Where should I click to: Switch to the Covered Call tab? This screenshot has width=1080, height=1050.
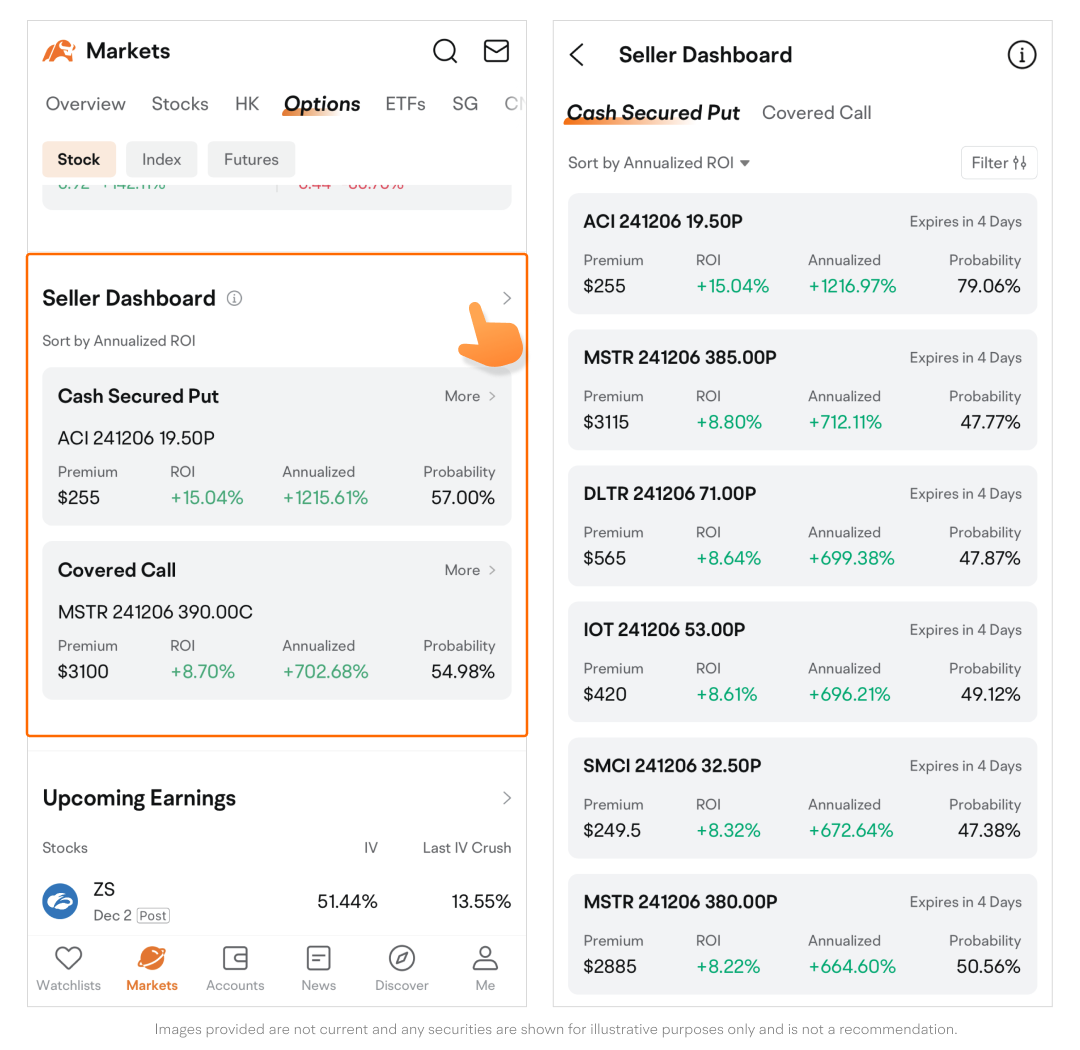point(816,113)
